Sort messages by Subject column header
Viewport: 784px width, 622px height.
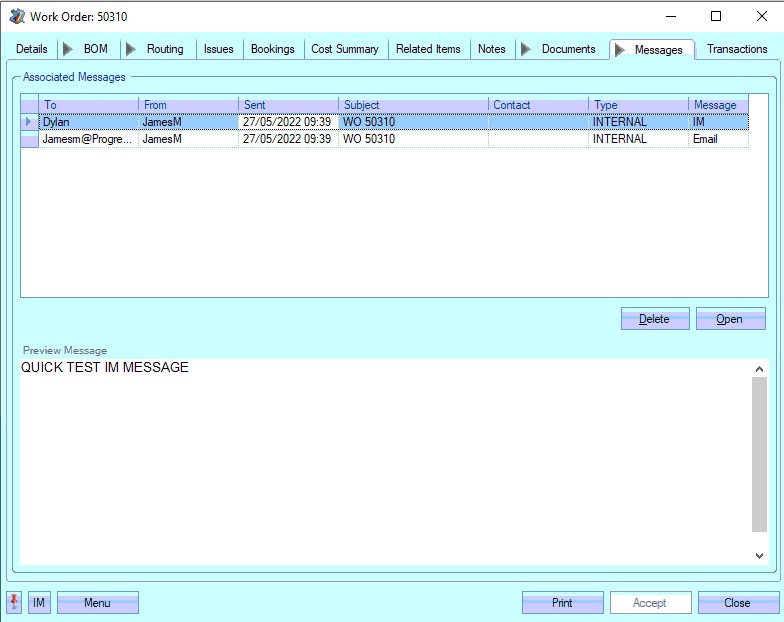point(413,105)
